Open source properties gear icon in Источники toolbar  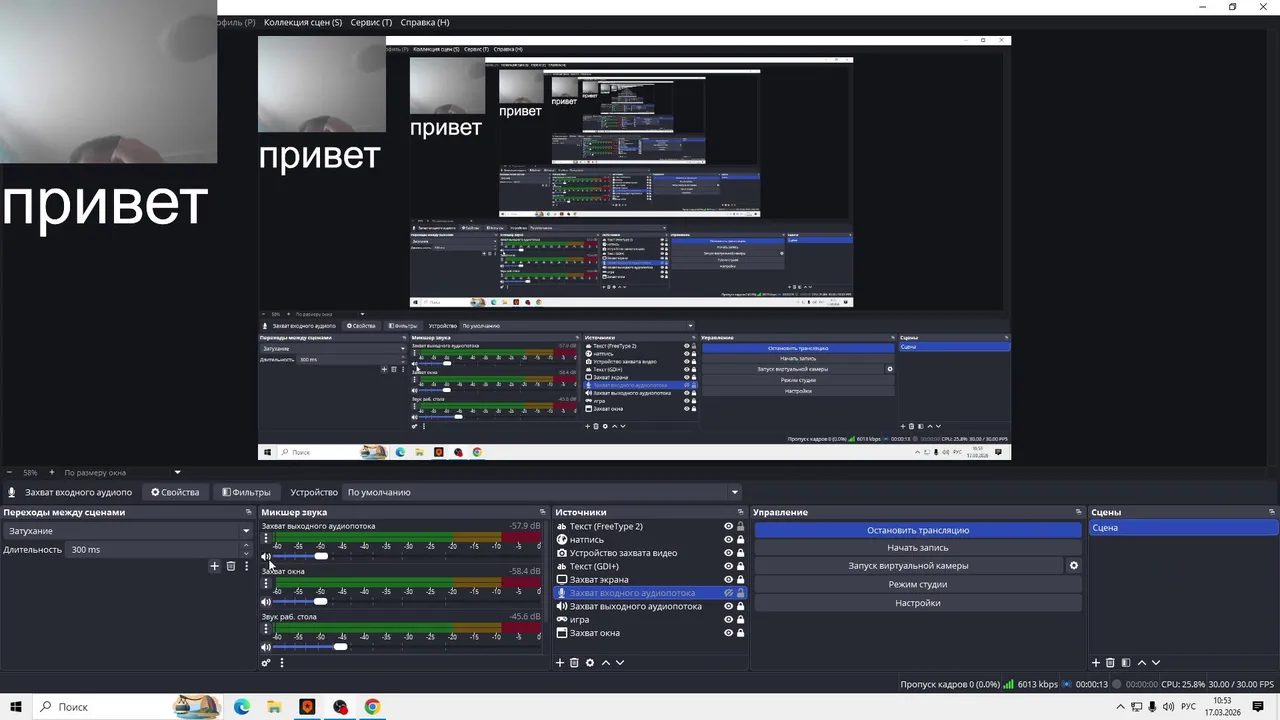pyautogui.click(x=590, y=663)
